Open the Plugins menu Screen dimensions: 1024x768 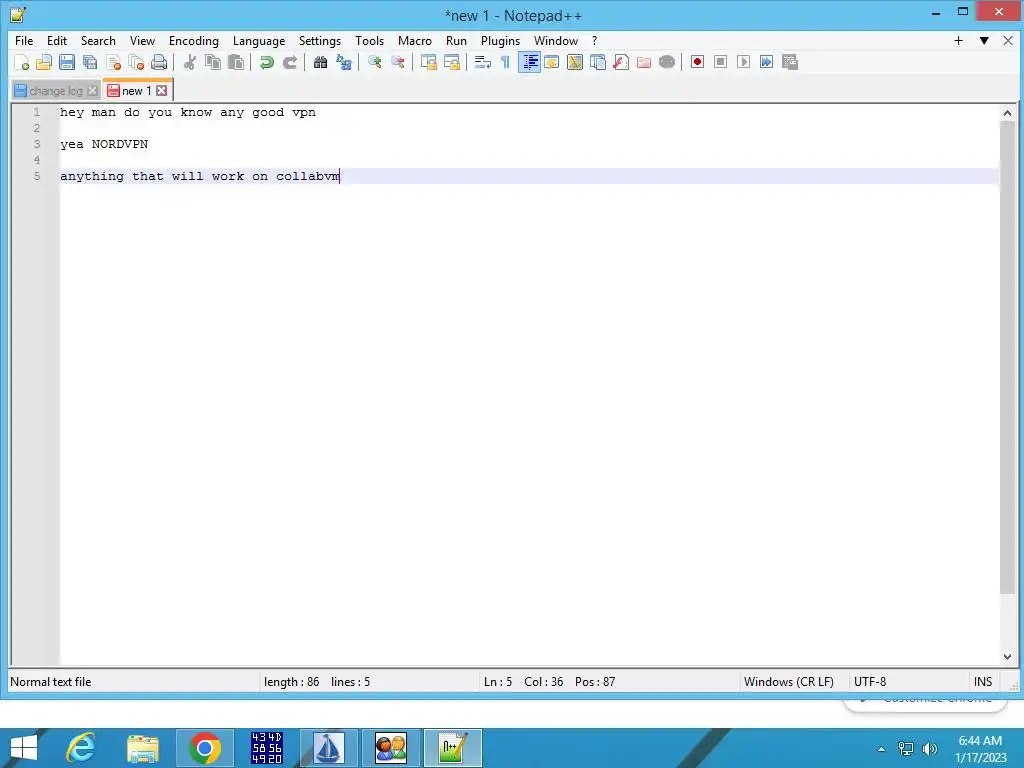[x=500, y=40]
